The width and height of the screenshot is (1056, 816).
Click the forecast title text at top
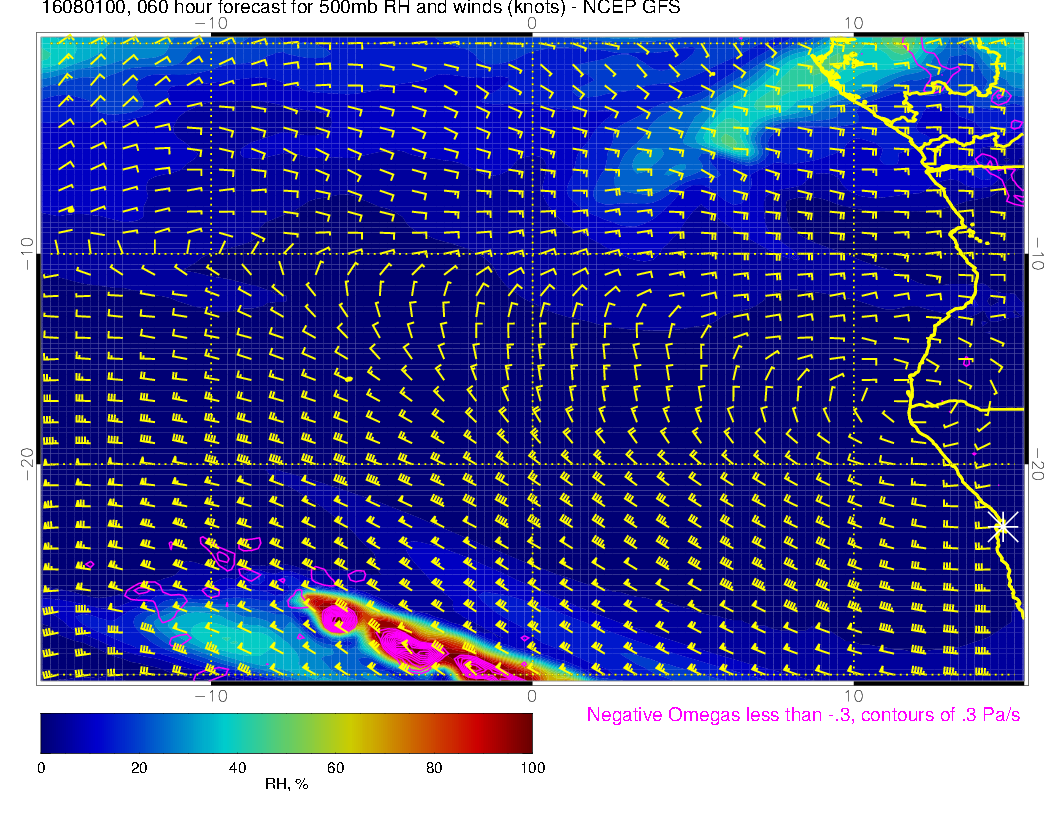[361, 7]
